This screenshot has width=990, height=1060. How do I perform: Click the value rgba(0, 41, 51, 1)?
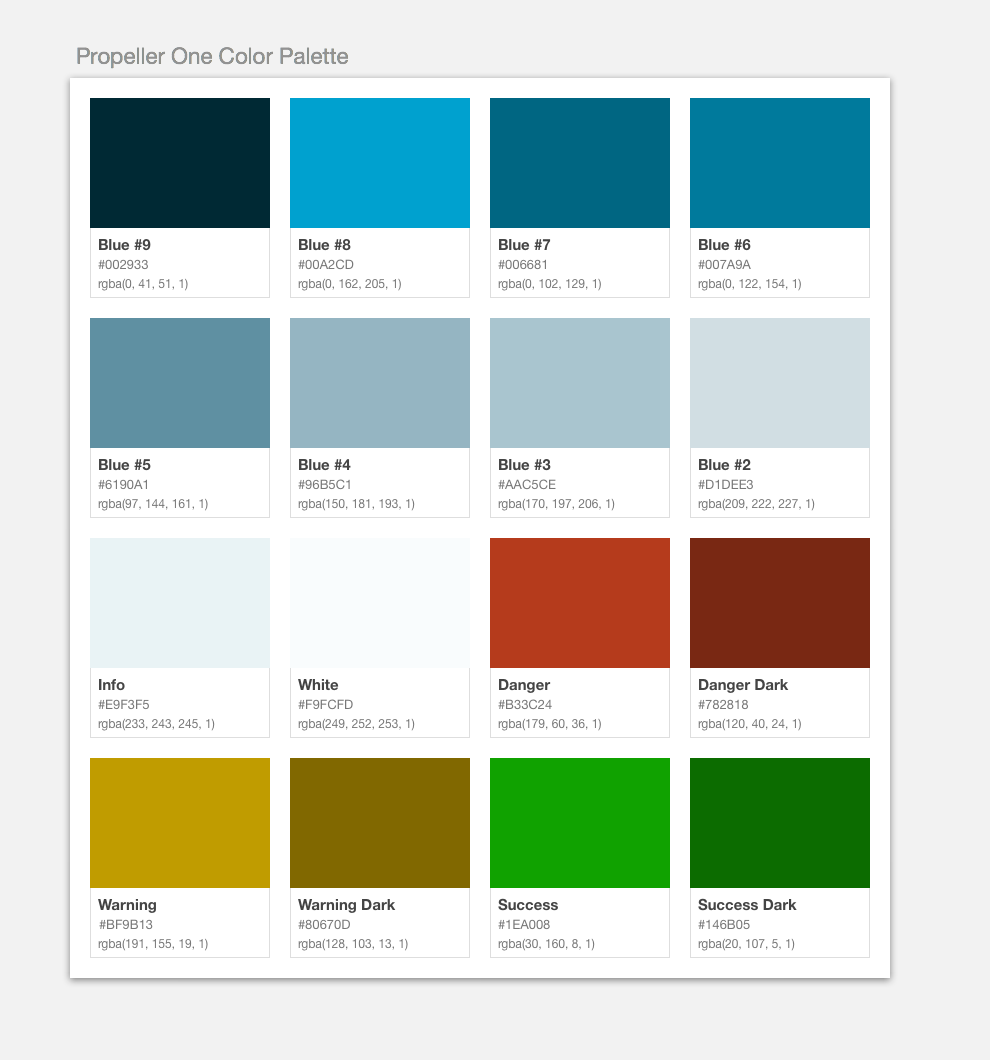(143, 284)
